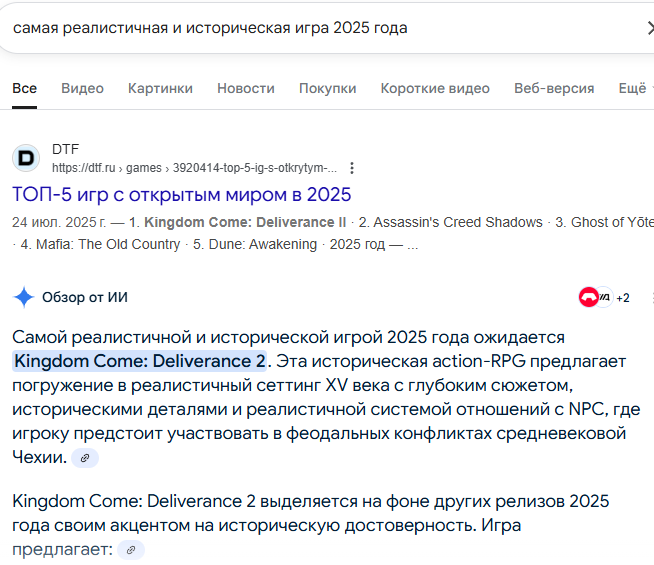Click the 24 июл. 2025 г. snippet date
This screenshot has width=654, height=565.
(x=59, y=222)
